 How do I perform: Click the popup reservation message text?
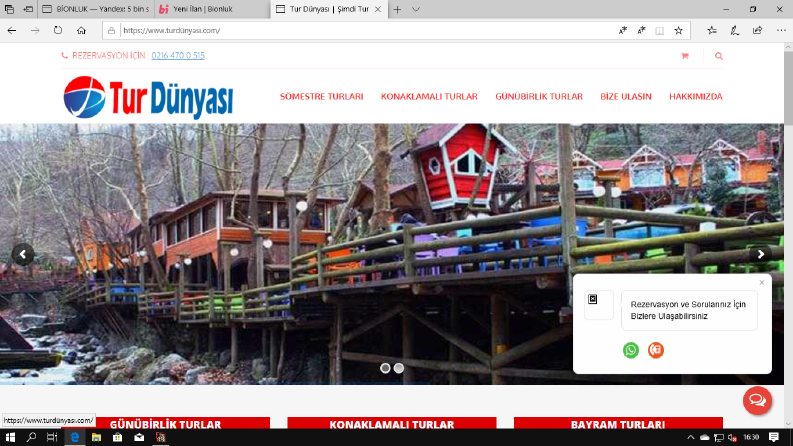(x=688, y=310)
